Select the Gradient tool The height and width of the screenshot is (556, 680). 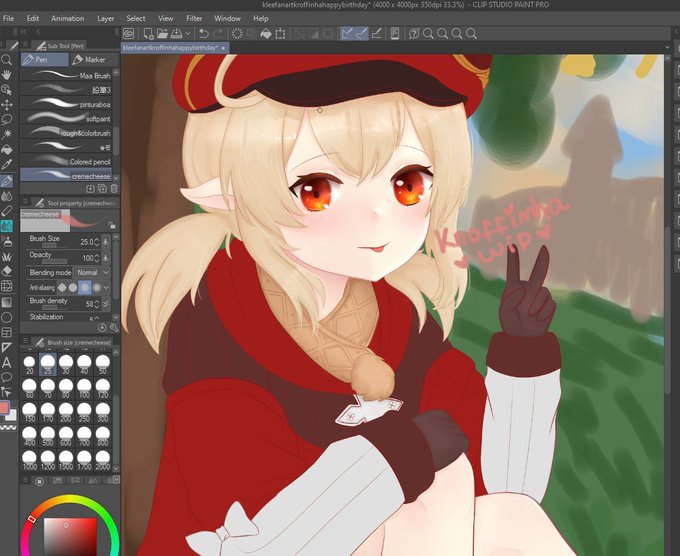coord(7,302)
